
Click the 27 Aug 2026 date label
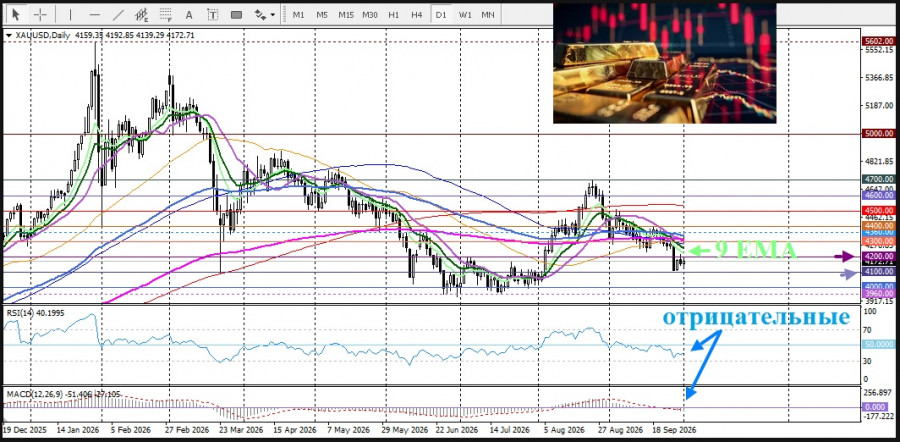click(618, 429)
